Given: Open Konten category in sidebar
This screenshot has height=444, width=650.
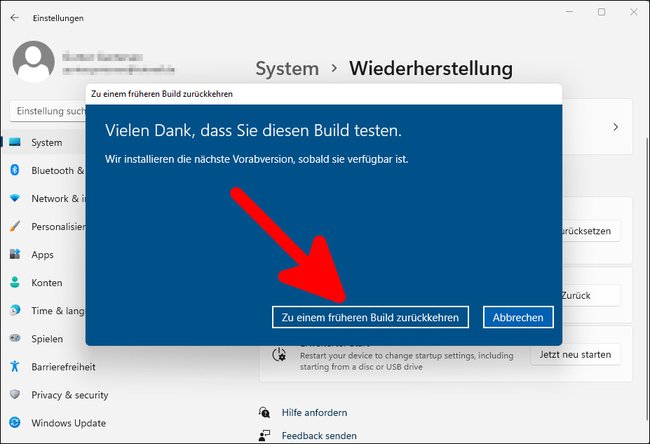Looking at the screenshot, I should (45, 283).
